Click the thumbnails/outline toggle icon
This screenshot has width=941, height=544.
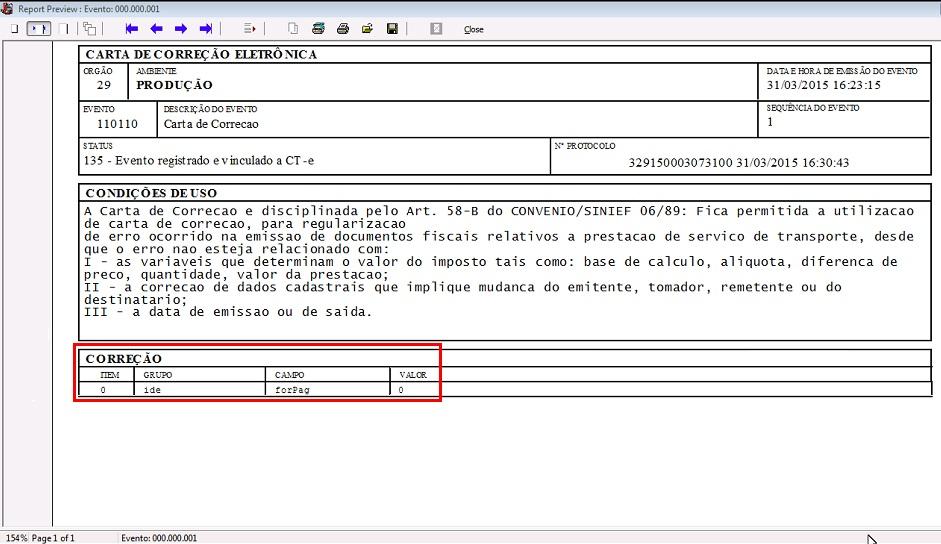click(89, 29)
